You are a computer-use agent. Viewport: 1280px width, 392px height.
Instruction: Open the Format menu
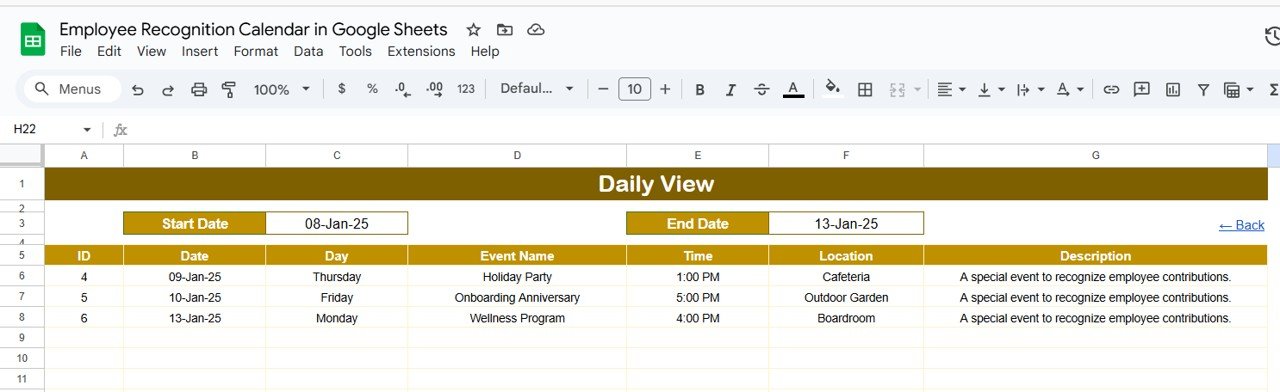coord(256,51)
